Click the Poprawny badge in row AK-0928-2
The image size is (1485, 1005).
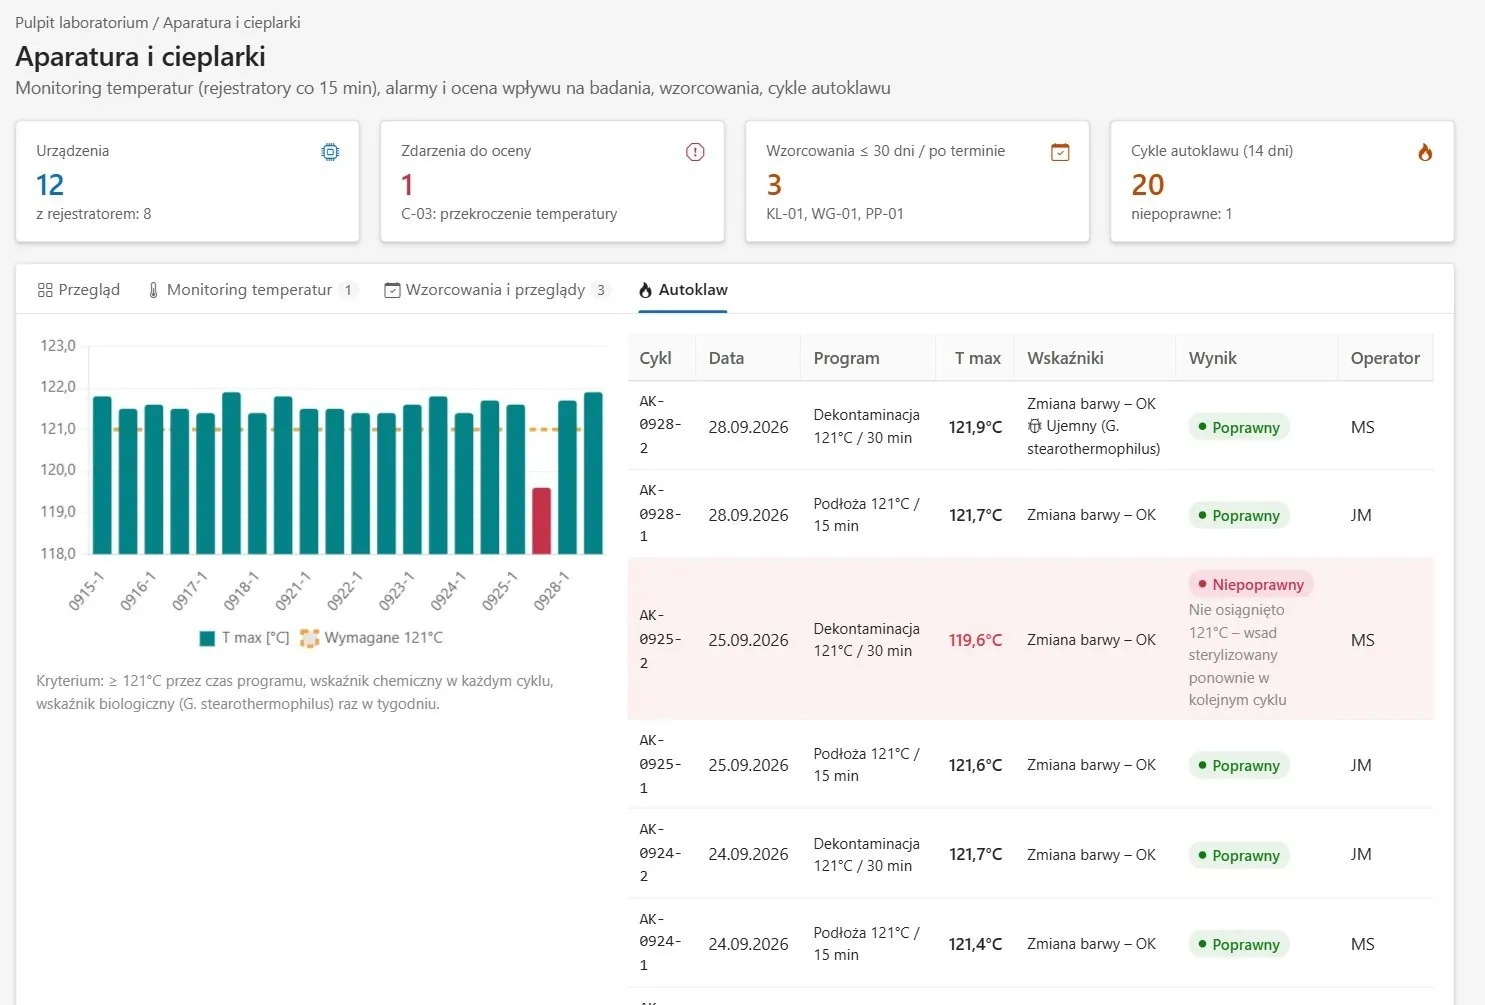1239,427
